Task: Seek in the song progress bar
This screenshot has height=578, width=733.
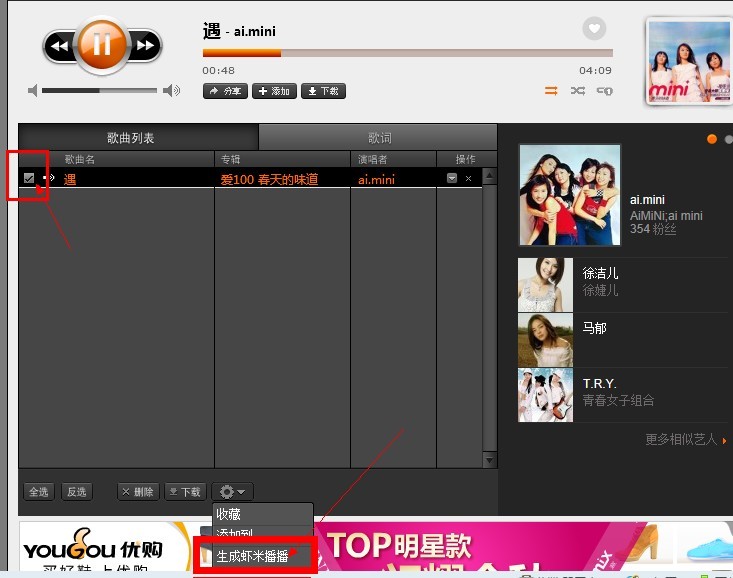Action: click(408, 53)
